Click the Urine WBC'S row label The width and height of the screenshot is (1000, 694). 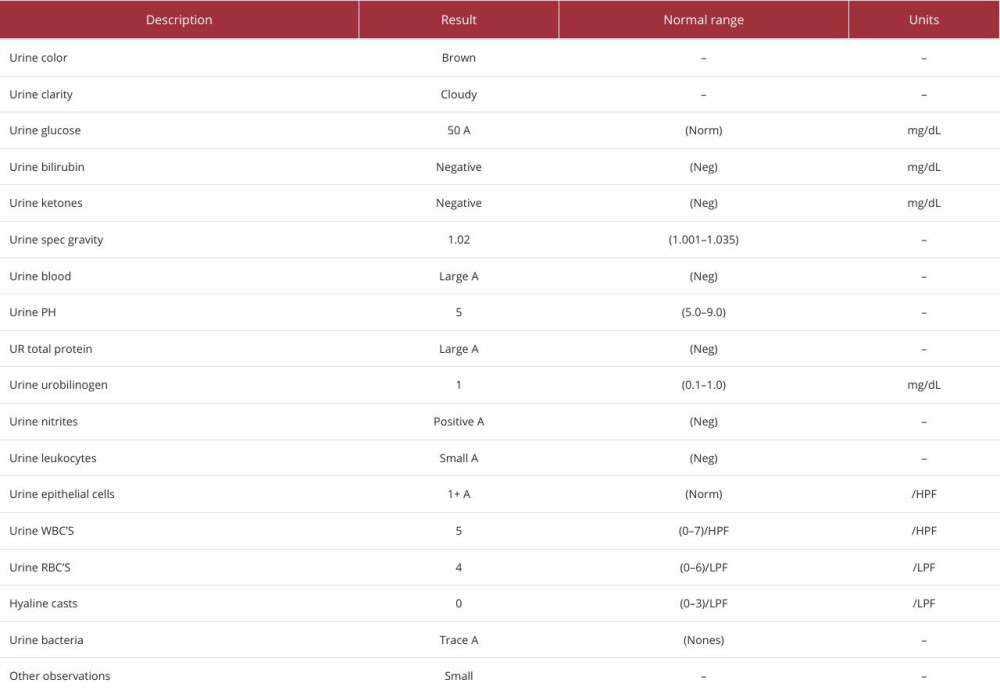tap(42, 531)
